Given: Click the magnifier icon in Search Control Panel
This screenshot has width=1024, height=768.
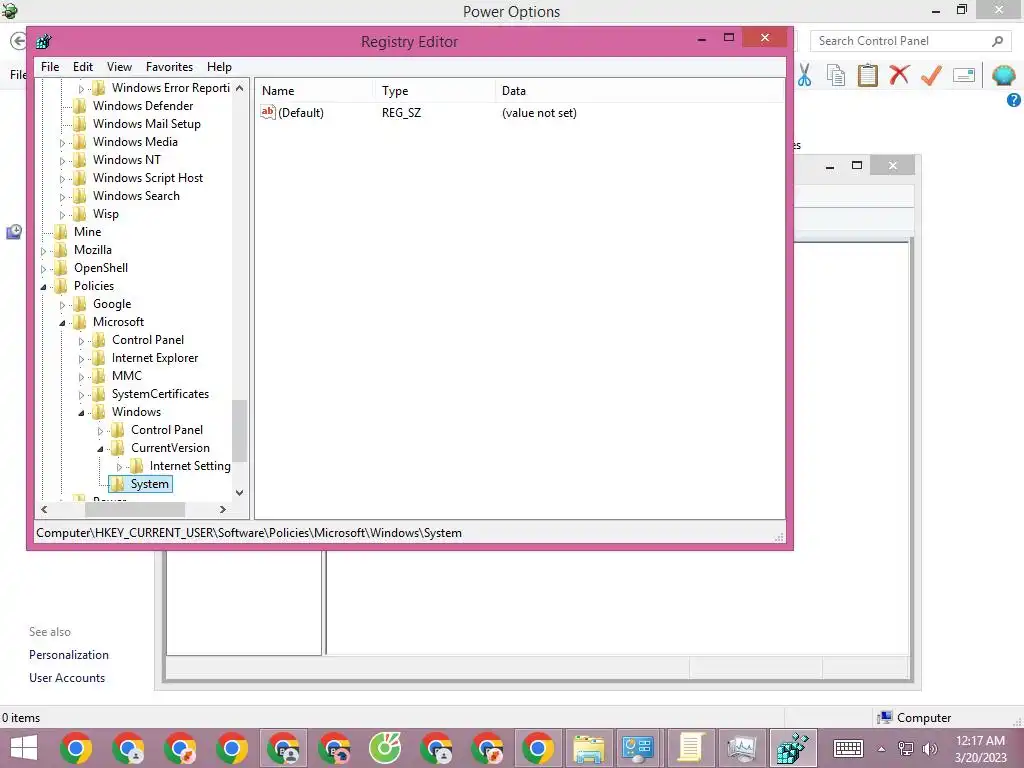Looking at the screenshot, I should pos(997,41).
